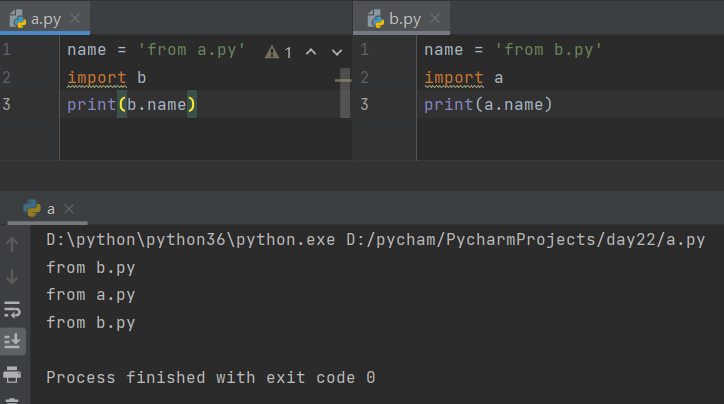The image size is (724, 404).
Task: Close the a.py tab
Action: (76, 18)
